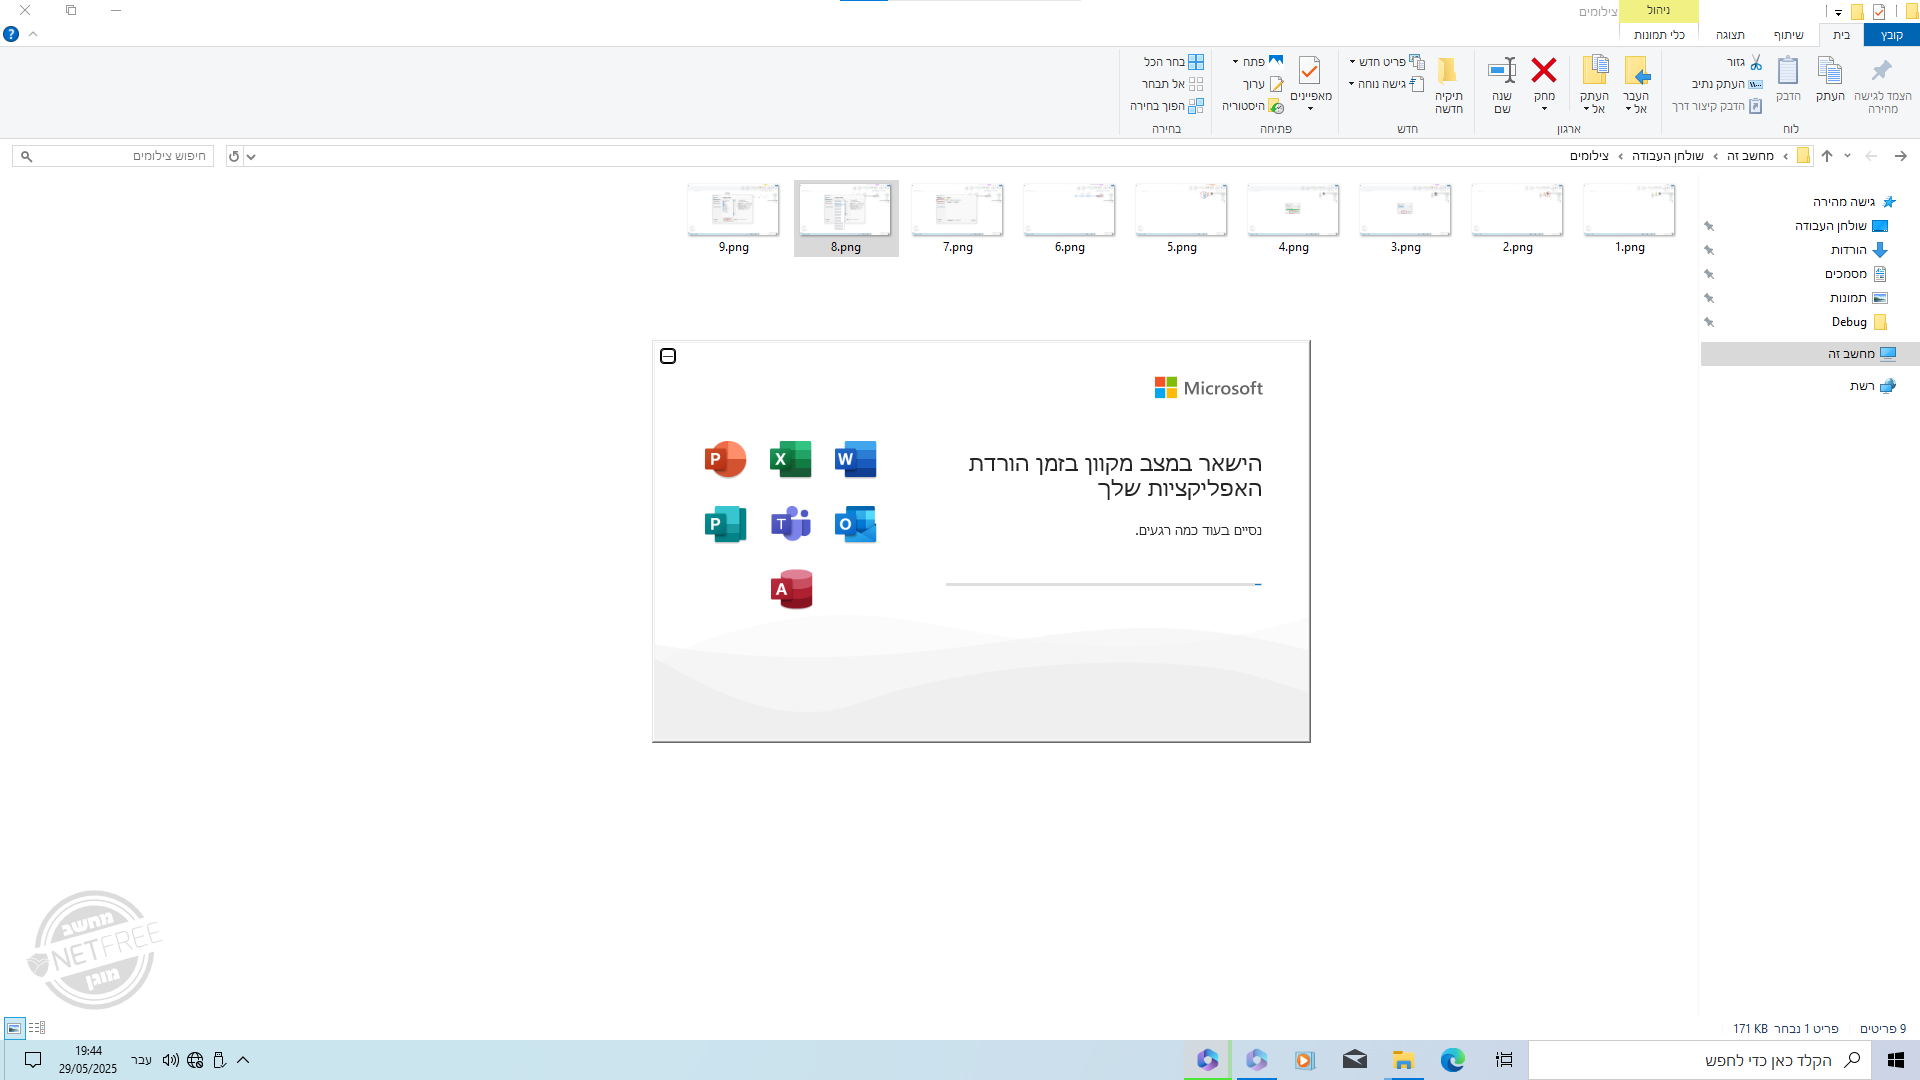The image size is (1920, 1080).
Task: Expand the Delete (מחק) dropdown arrow
Action: point(1544,109)
